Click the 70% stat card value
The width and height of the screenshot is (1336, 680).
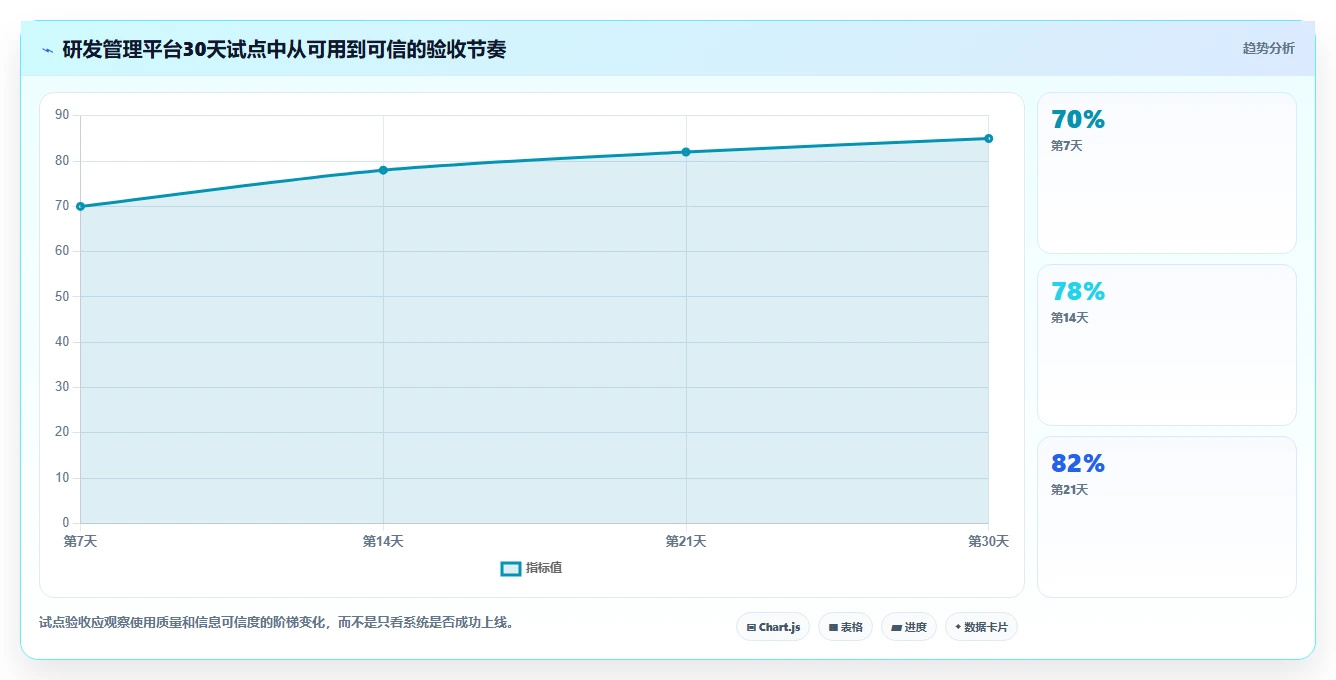click(x=1078, y=120)
